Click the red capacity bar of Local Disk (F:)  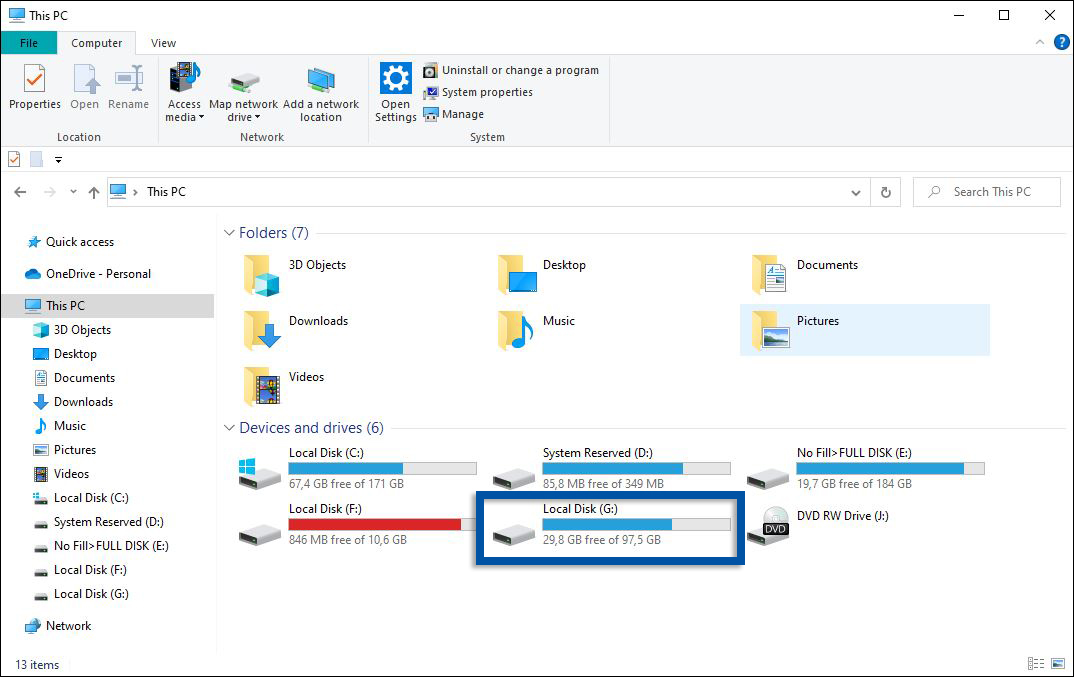[375, 523]
